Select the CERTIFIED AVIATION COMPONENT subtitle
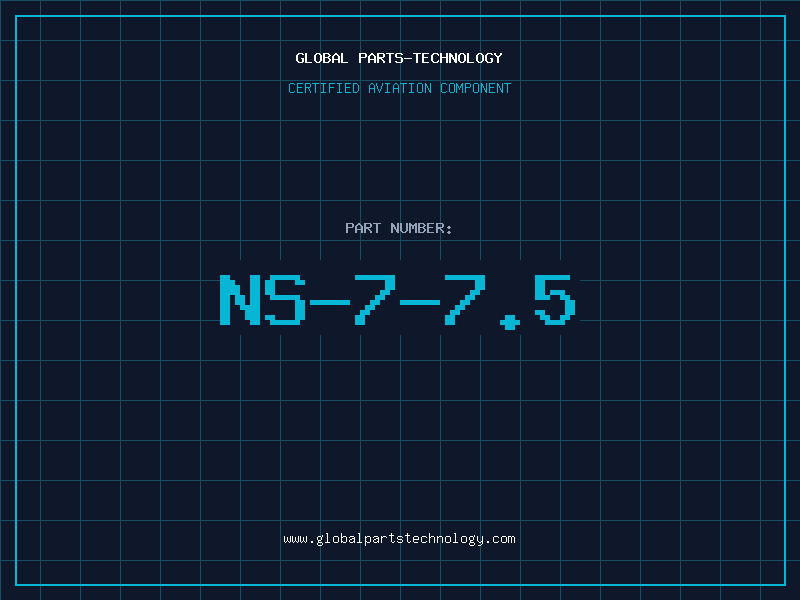Image resolution: width=800 pixels, height=600 pixels. (x=399, y=88)
